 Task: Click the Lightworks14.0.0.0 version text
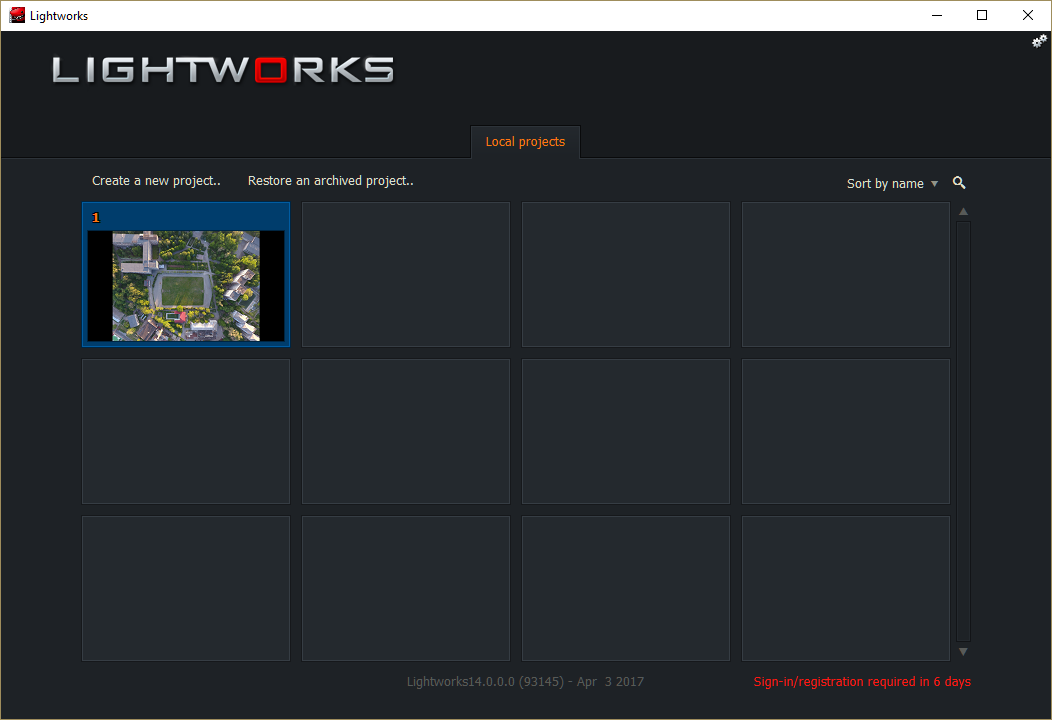(x=525, y=682)
